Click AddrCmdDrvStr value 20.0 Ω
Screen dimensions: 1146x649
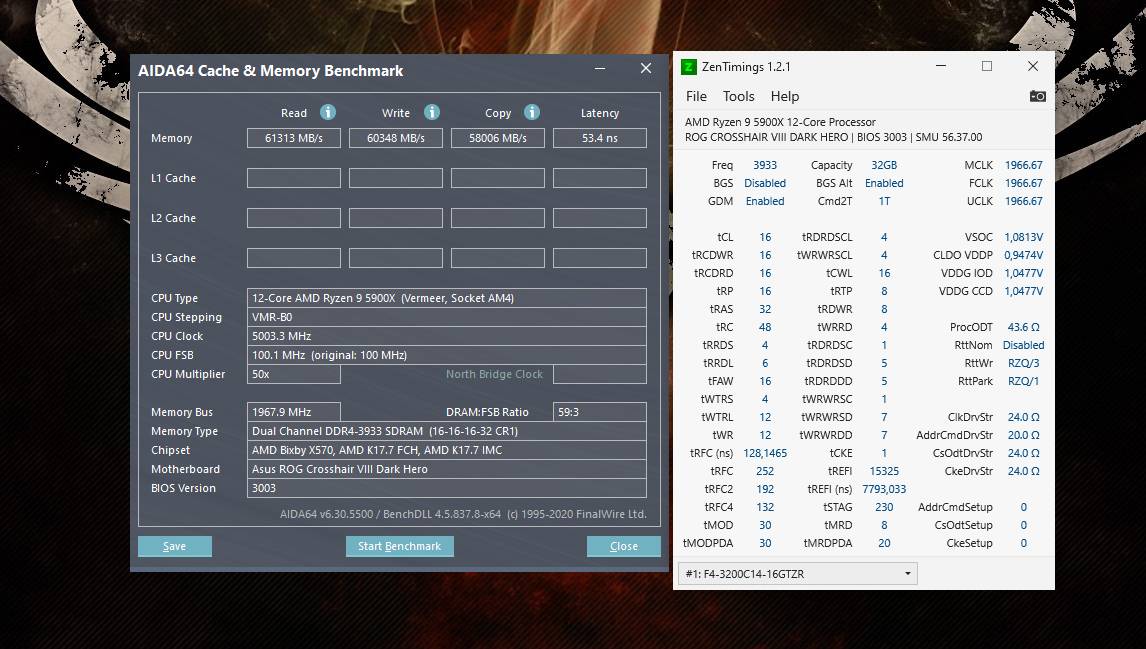point(1023,435)
